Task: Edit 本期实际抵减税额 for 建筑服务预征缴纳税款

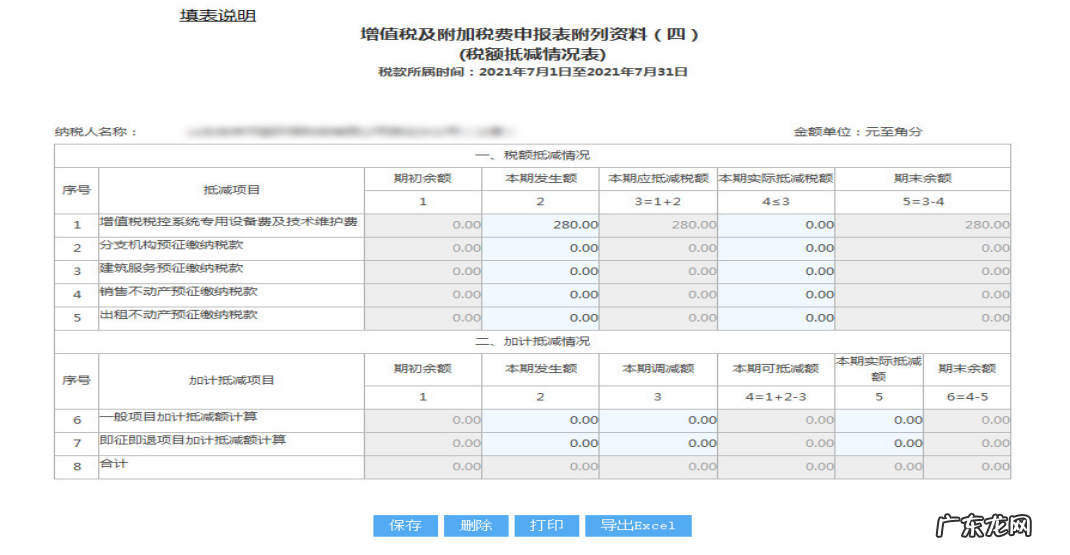Action: 776,272
